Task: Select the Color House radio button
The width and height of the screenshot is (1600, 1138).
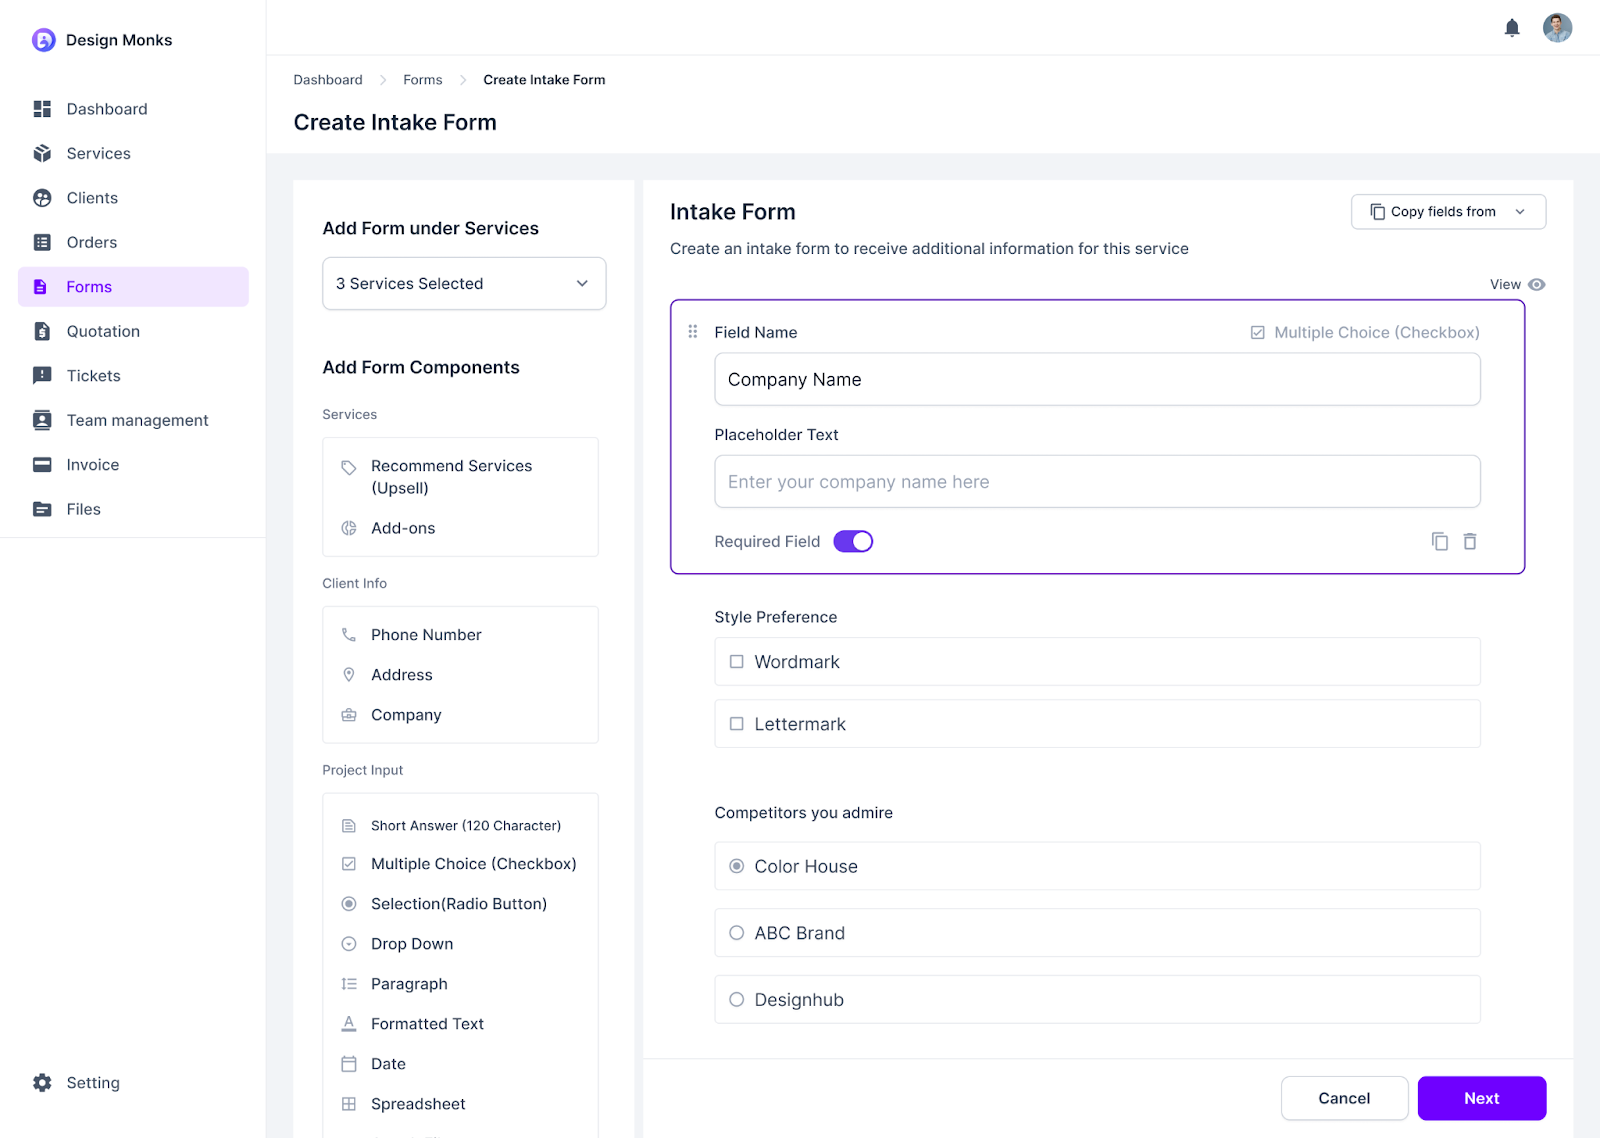Action: (737, 866)
